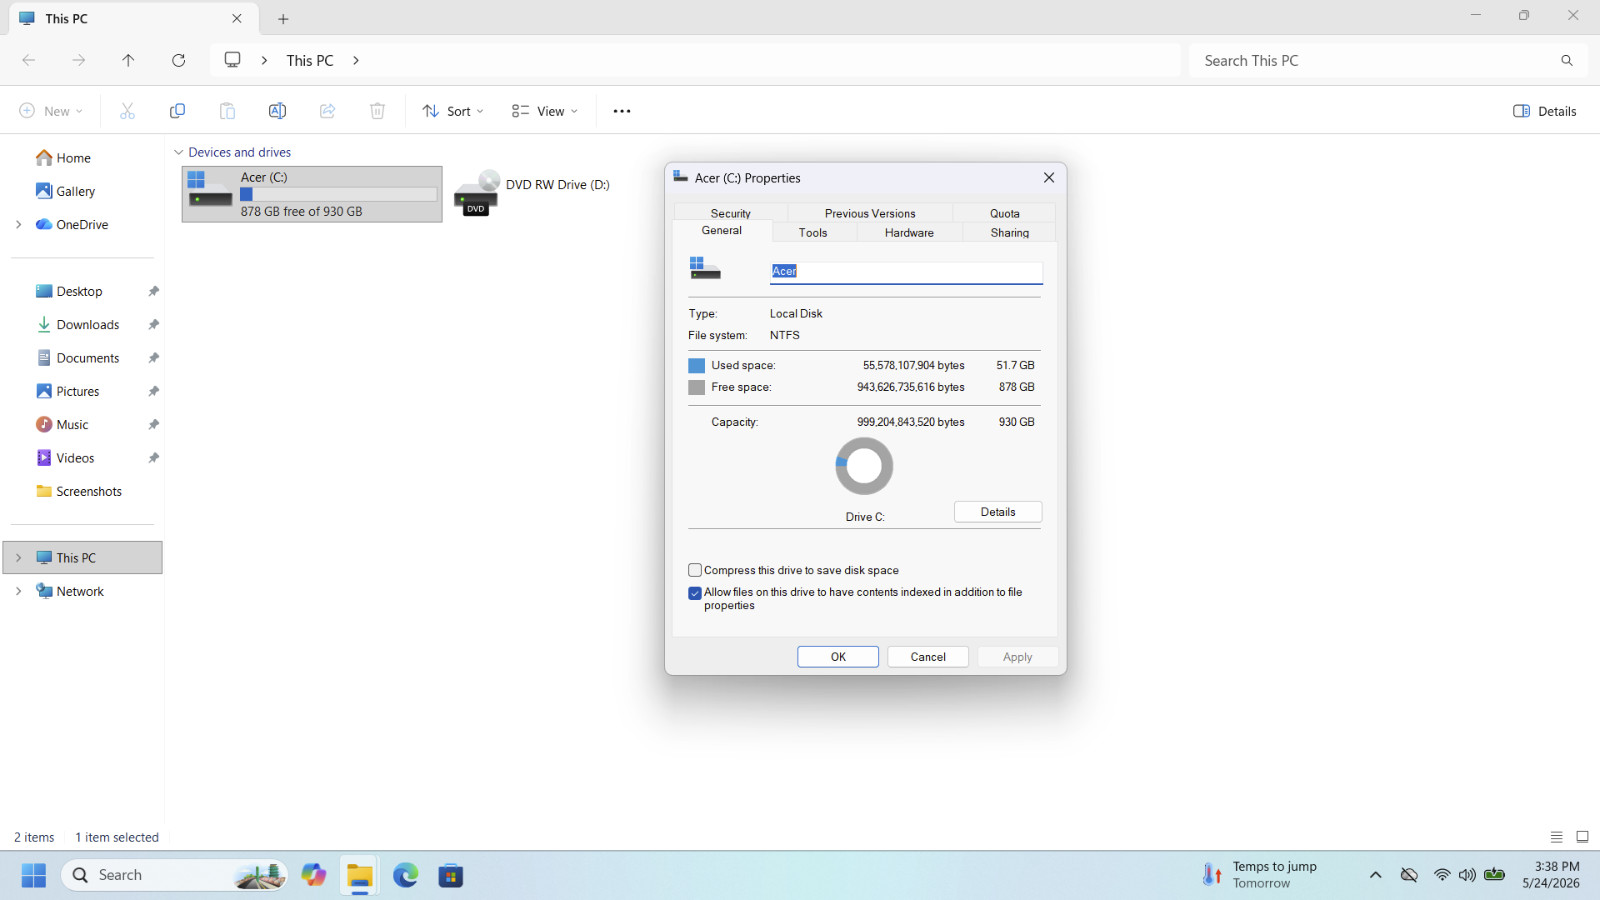
Task: Show hidden tray icons chevron
Action: pyautogui.click(x=1376, y=875)
